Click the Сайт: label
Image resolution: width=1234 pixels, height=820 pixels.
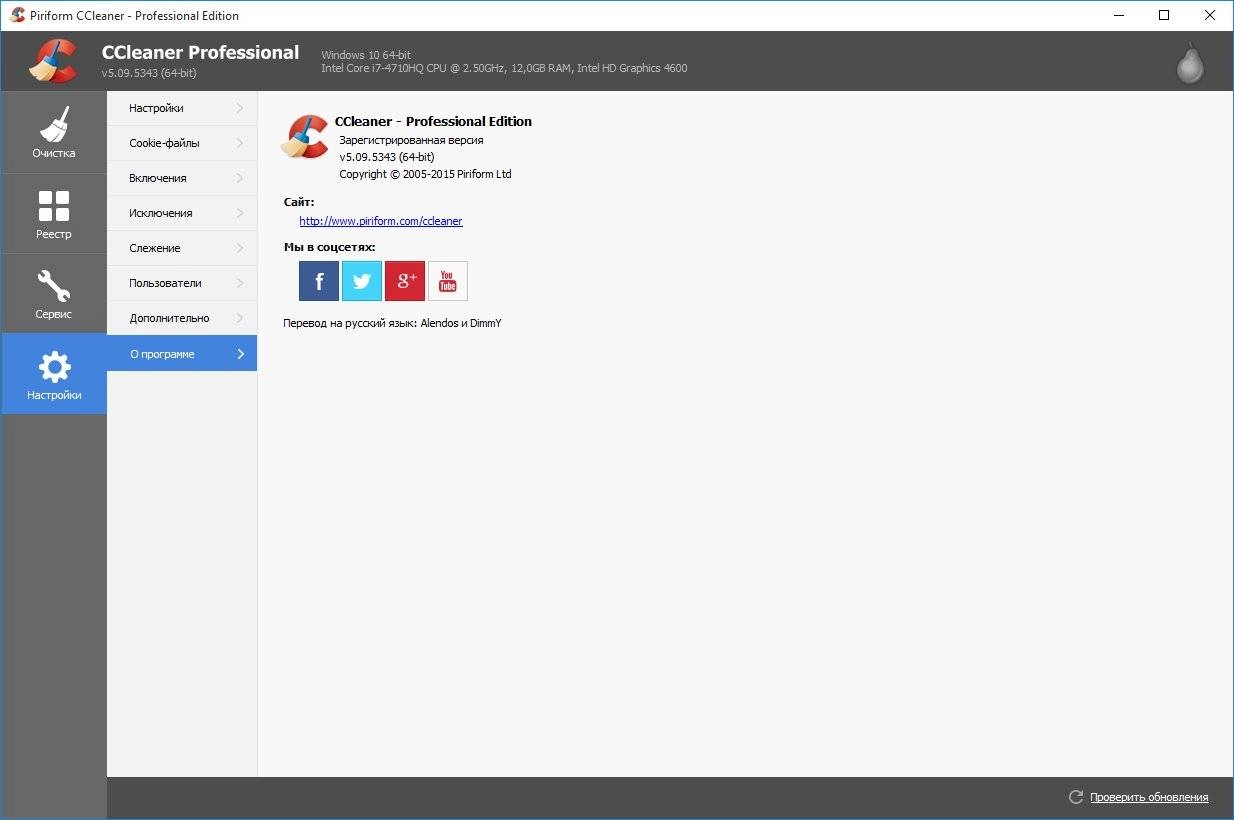click(299, 202)
